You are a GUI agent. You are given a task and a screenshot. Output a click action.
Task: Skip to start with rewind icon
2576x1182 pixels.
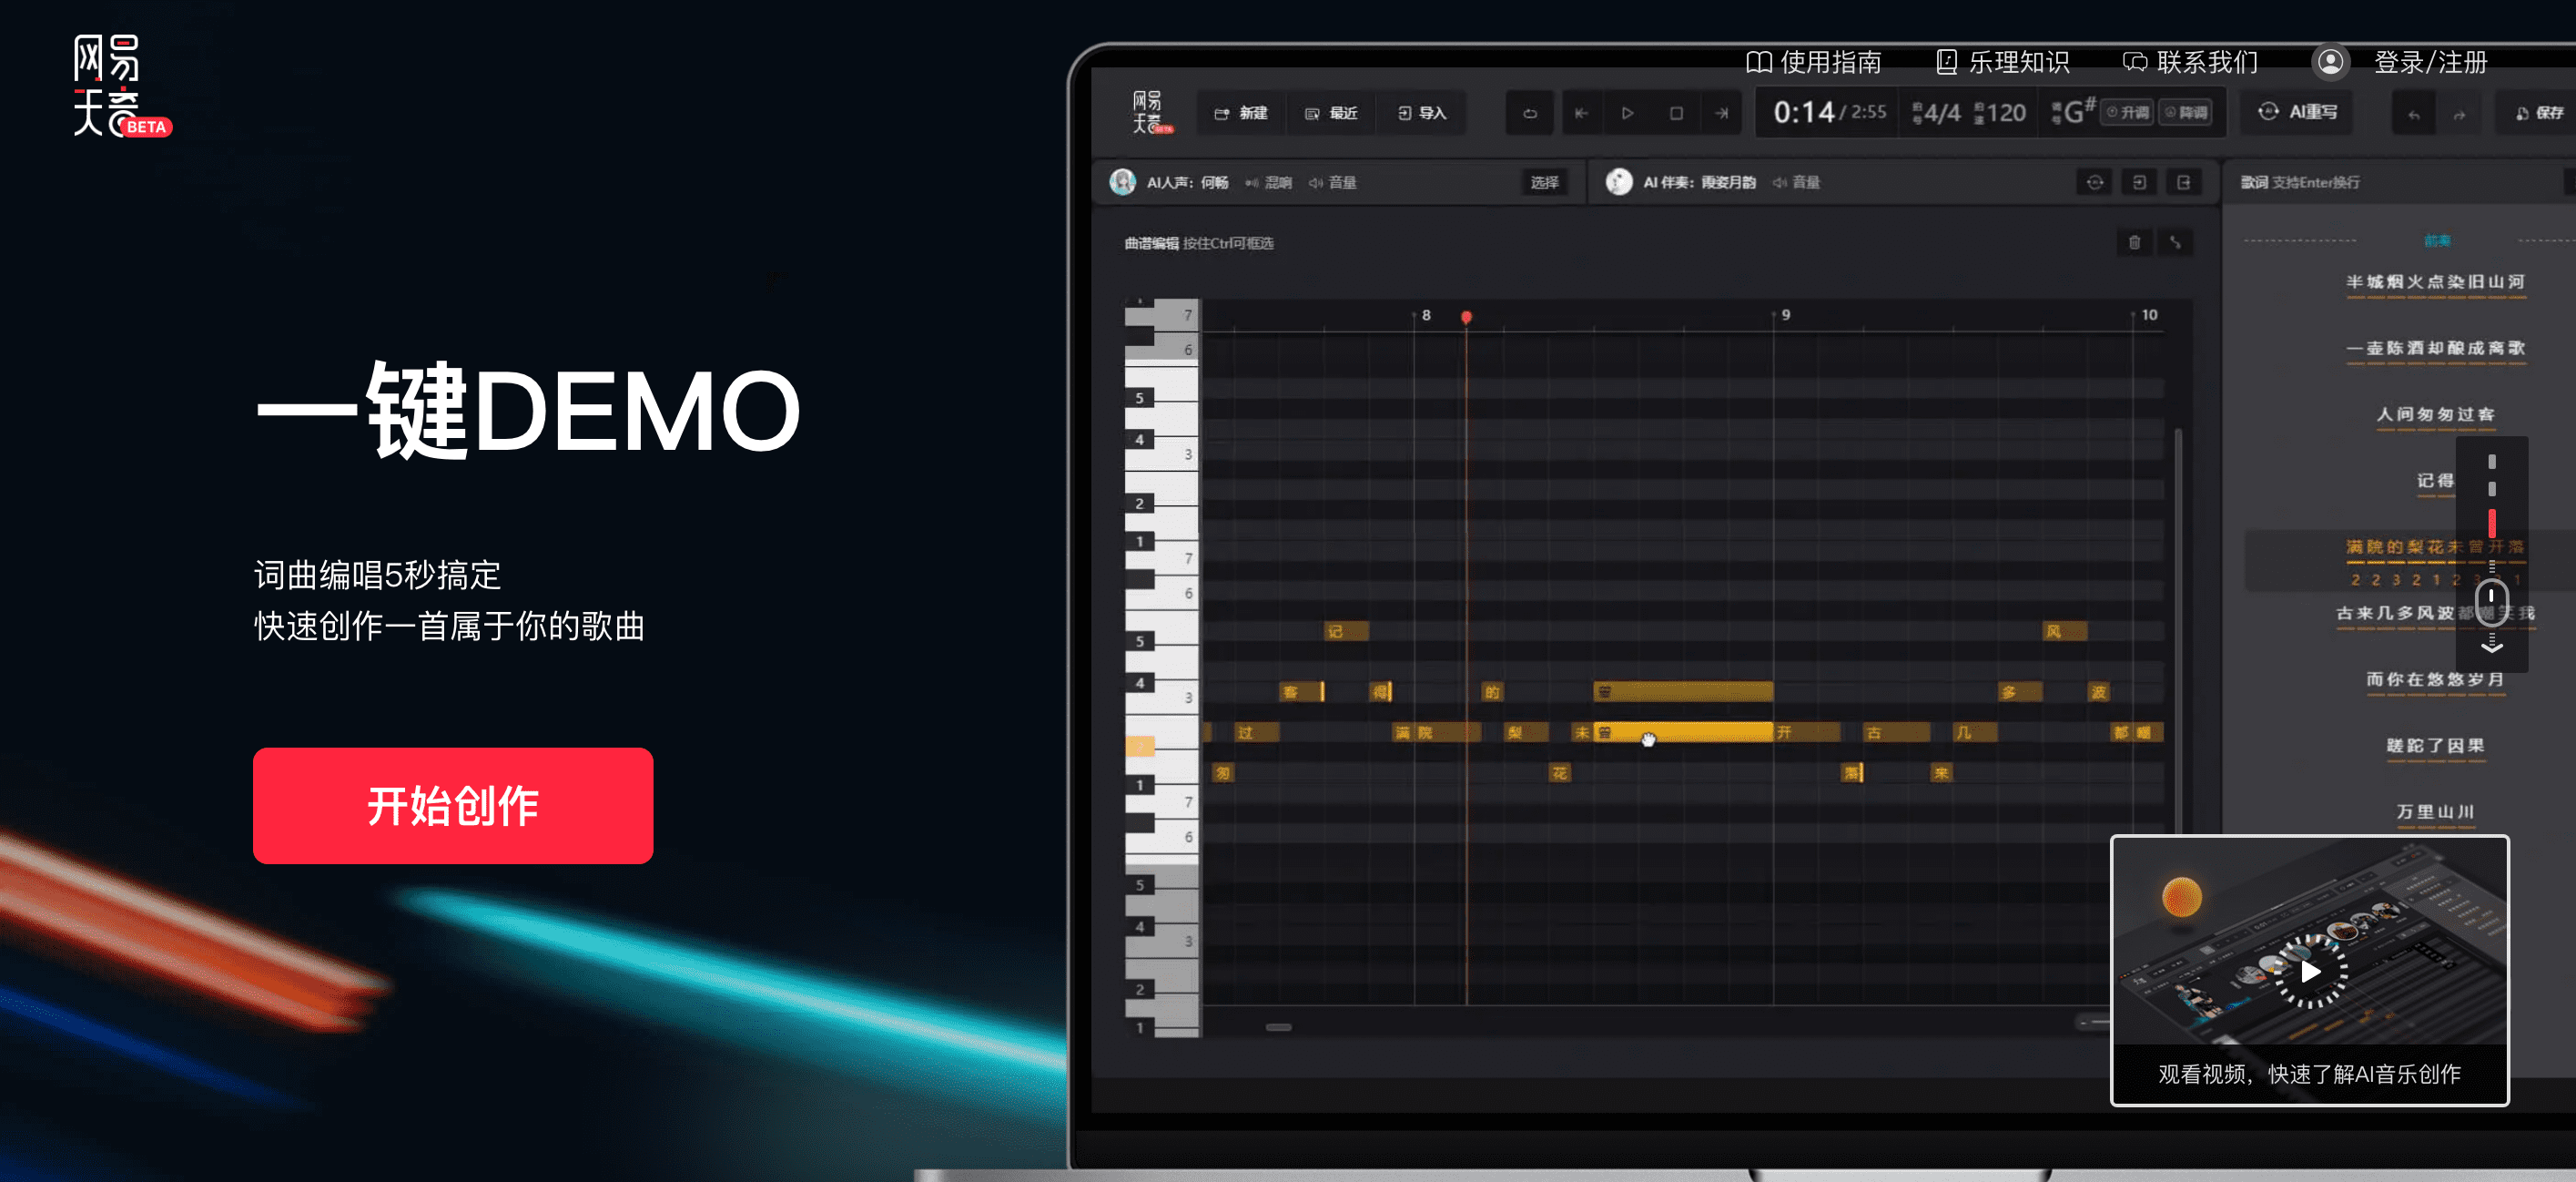click(x=1581, y=113)
